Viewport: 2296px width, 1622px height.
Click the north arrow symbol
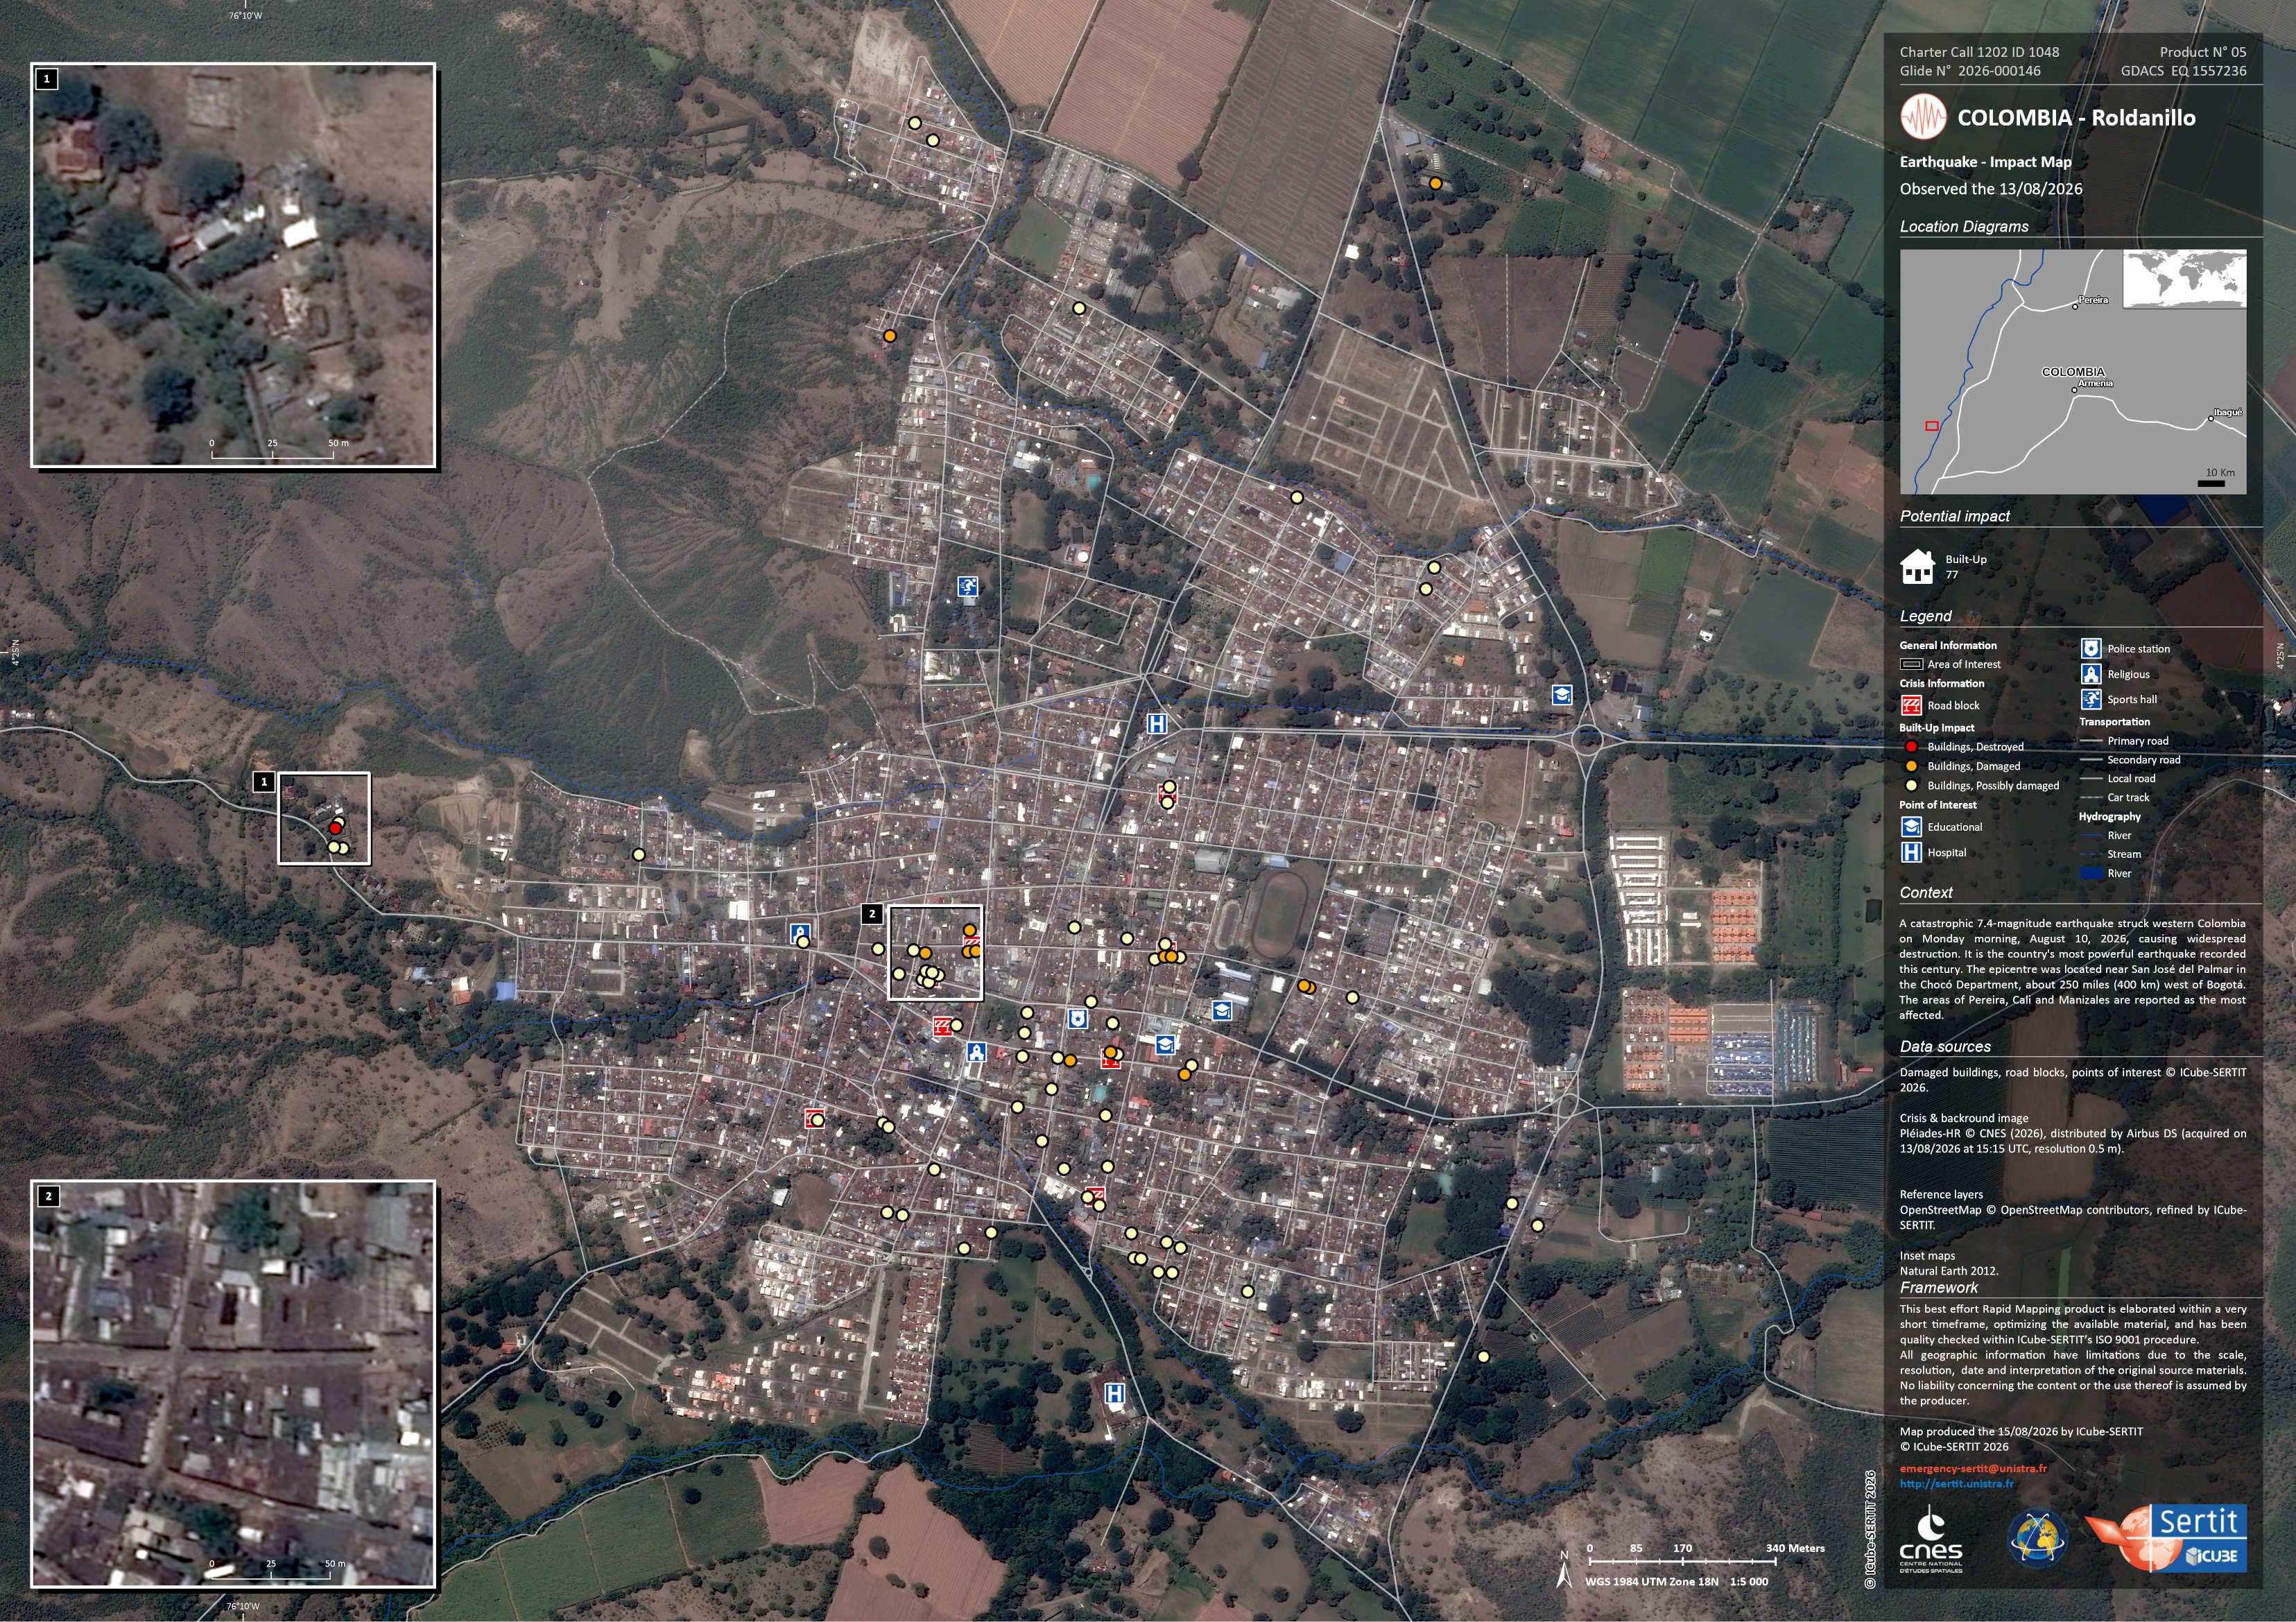[x=1564, y=1571]
